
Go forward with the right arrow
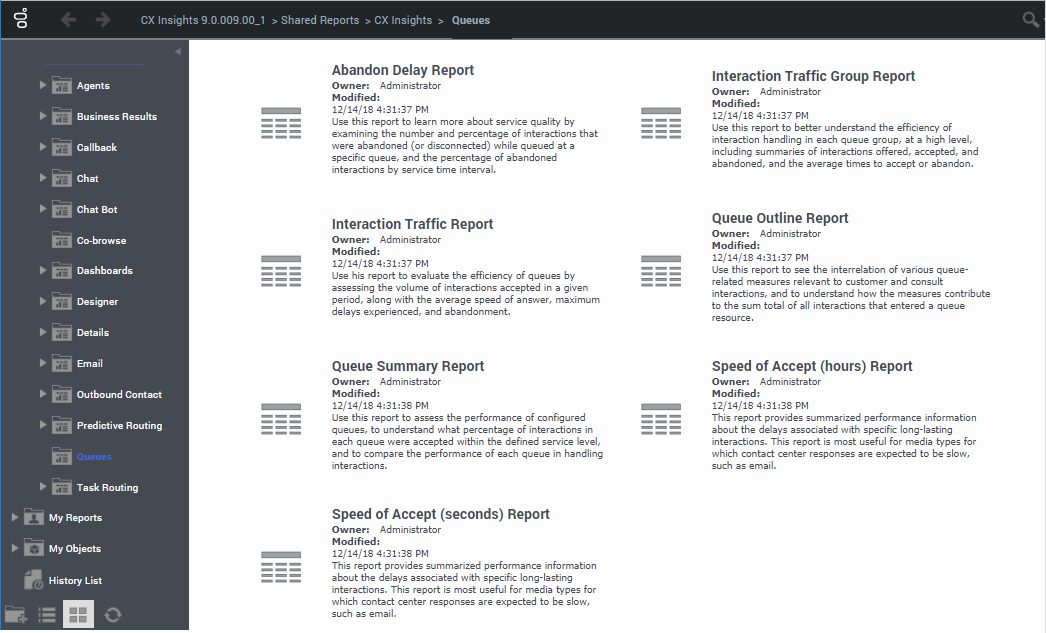[x=103, y=19]
